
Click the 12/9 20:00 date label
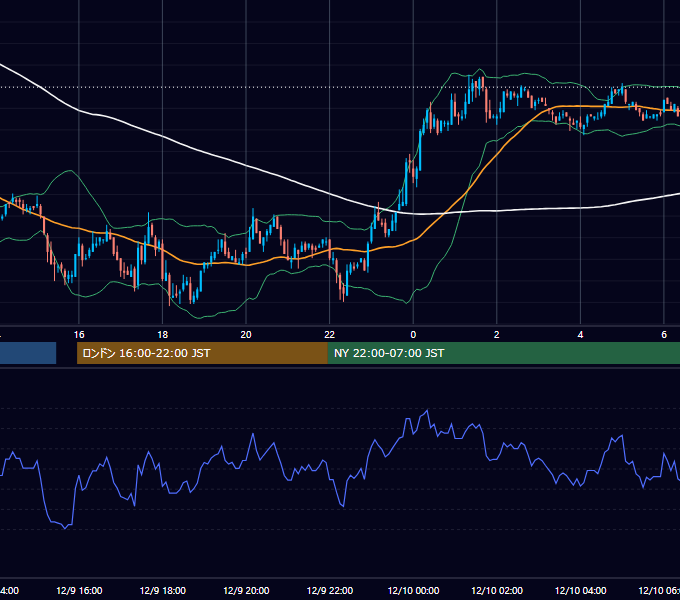click(x=246, y=590)
